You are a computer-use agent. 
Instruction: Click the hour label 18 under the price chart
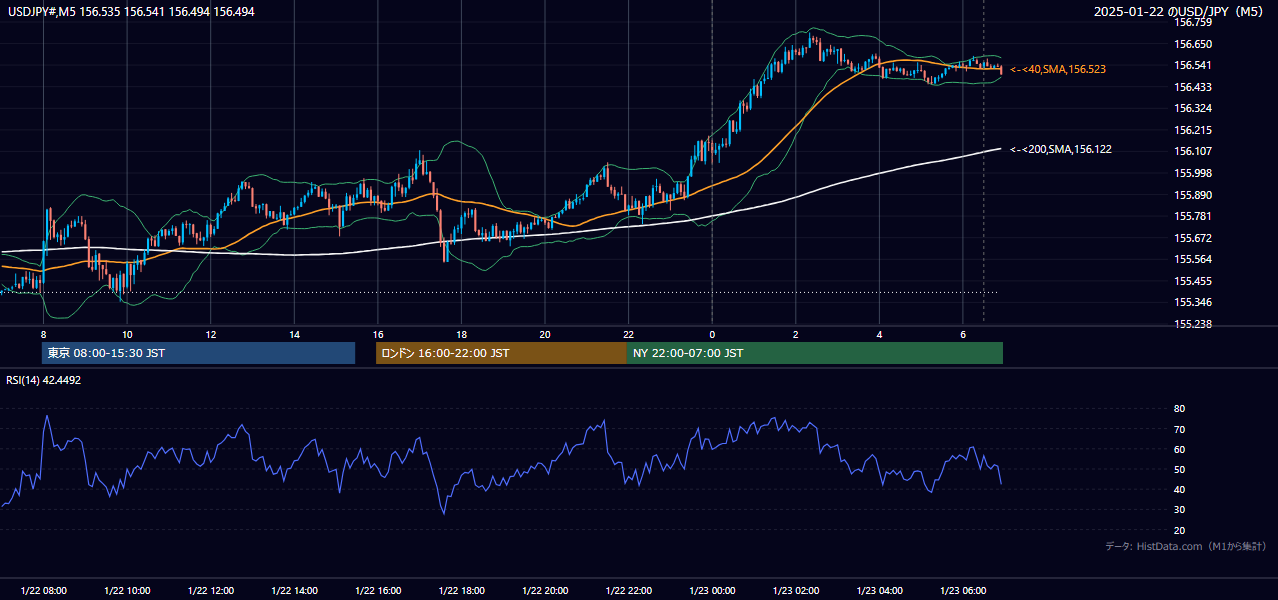pos(461,334)
